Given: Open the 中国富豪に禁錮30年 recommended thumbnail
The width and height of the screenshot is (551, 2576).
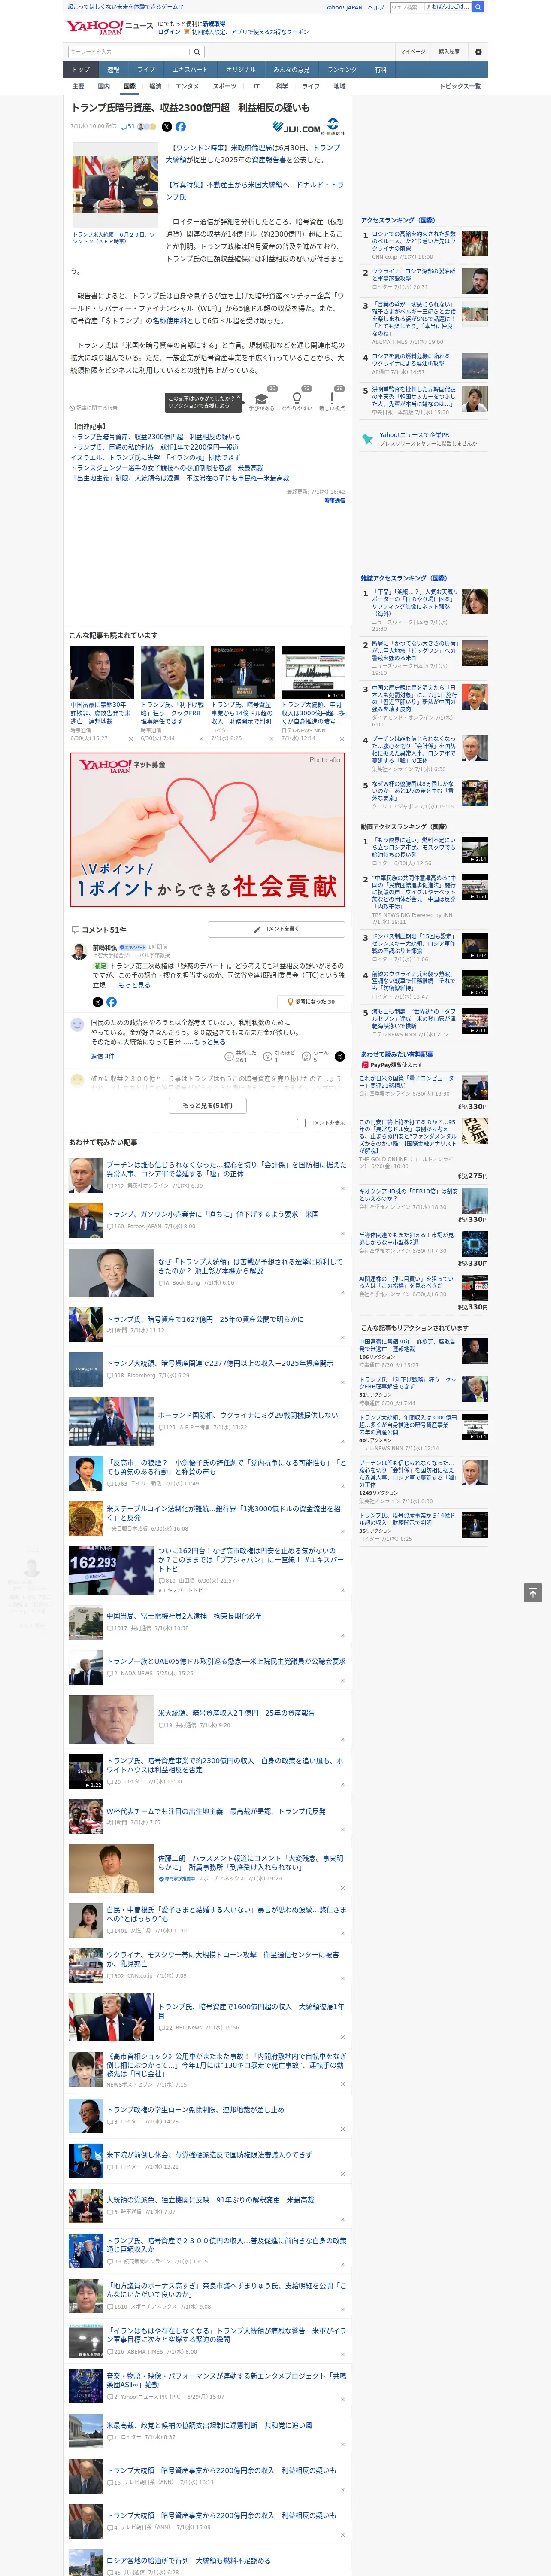Looking at the screenshot, I should (102, 672).
